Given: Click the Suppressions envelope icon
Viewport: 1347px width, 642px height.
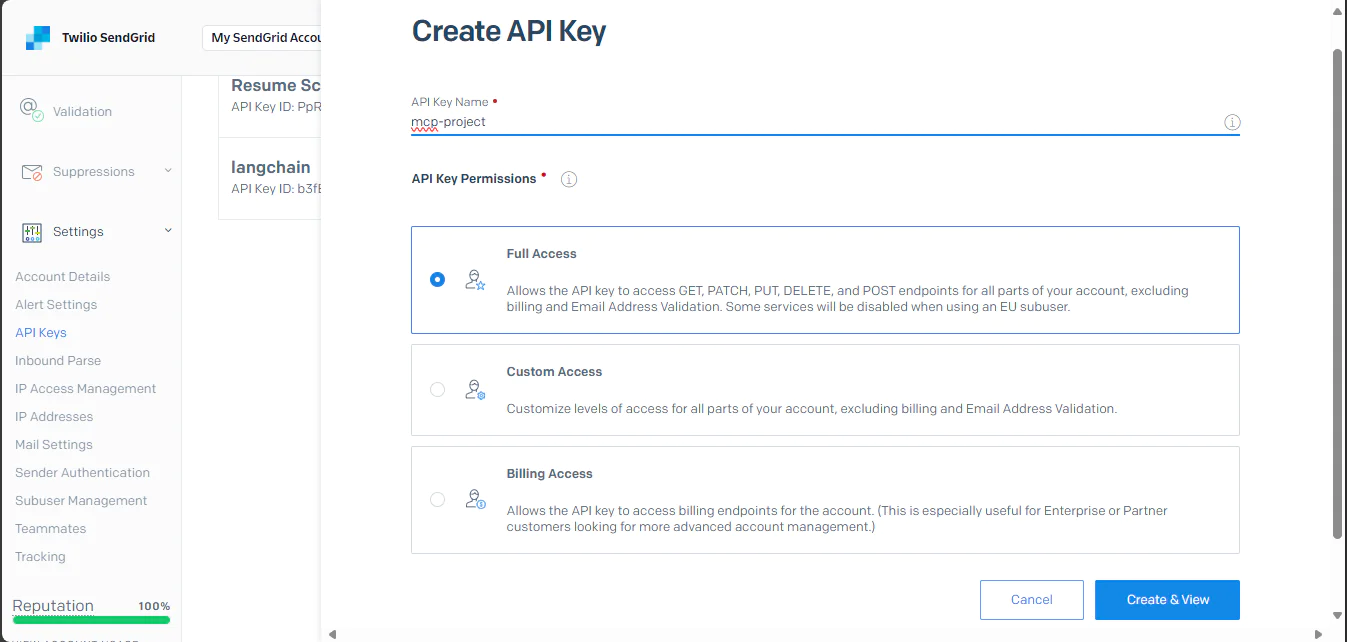Looking at the screenshot, I should coord(29,171).
